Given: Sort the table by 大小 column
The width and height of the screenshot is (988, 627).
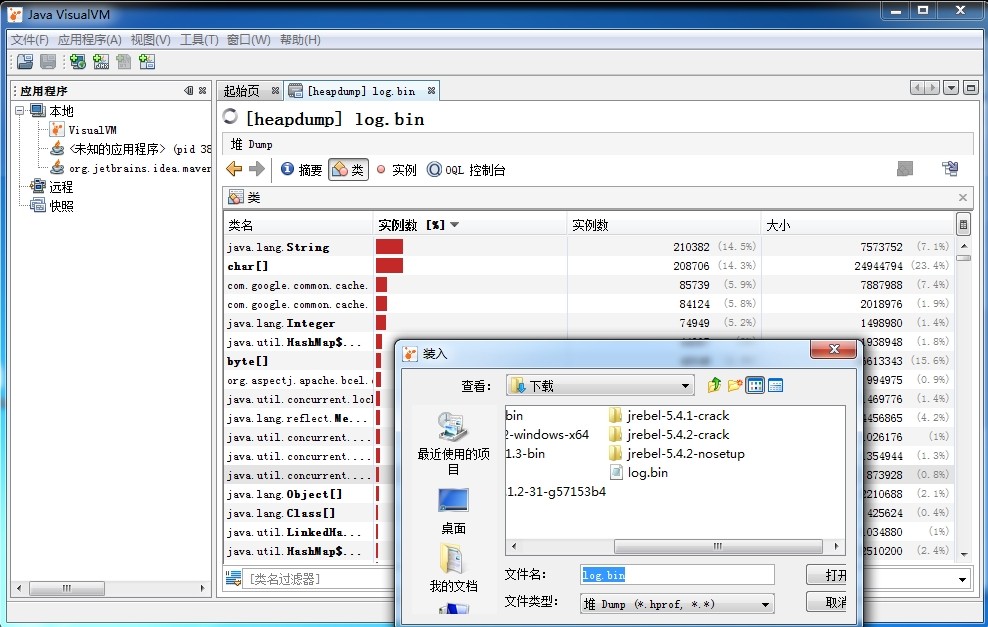Looking at the screenshot, I should pos(858,225).
